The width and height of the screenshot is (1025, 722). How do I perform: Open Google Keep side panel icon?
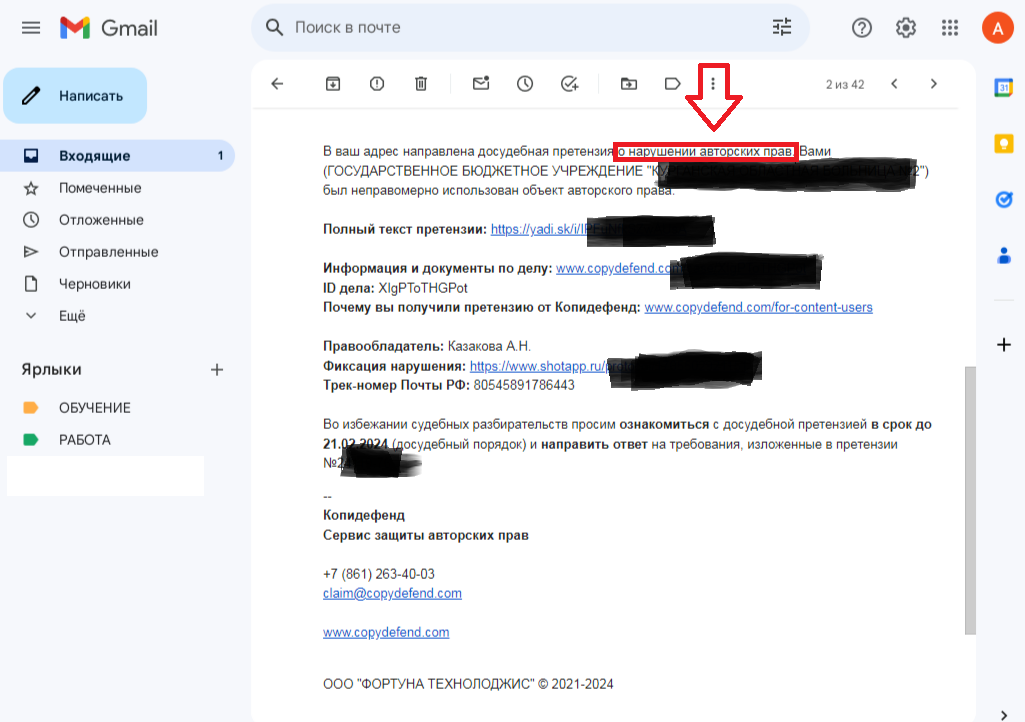(1003, 143)
